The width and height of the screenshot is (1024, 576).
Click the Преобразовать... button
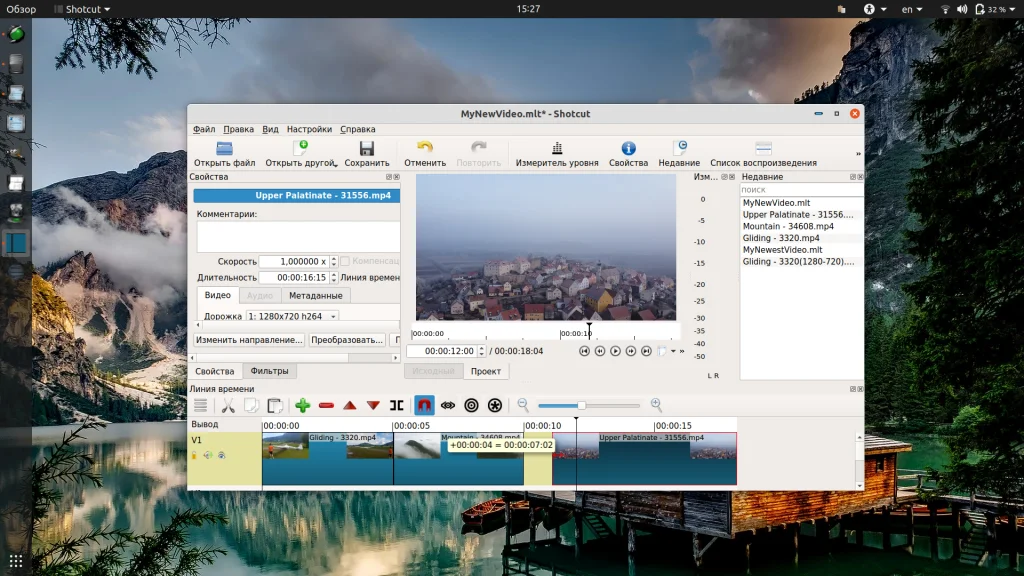pos(347,340)
